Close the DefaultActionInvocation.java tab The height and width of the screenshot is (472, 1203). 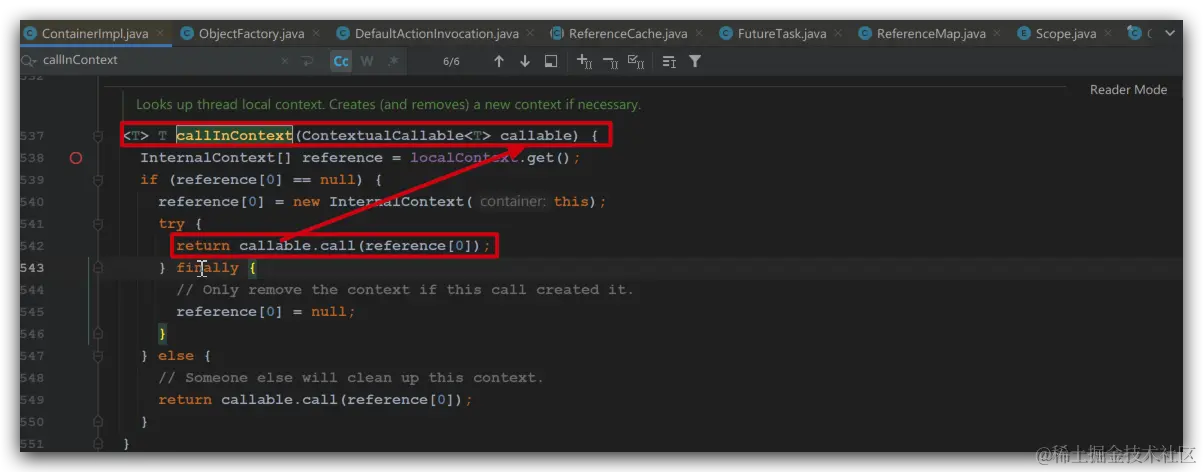tap(531, 34)
